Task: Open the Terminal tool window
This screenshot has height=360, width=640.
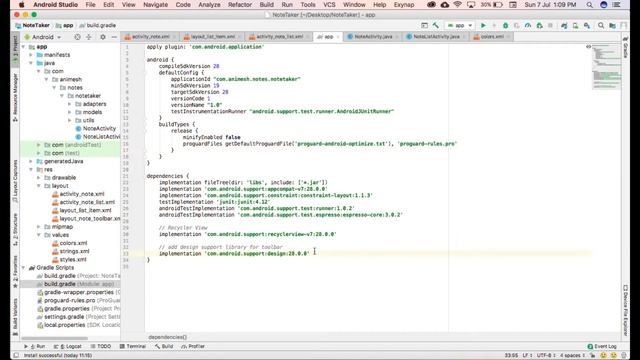Action: 133,346
